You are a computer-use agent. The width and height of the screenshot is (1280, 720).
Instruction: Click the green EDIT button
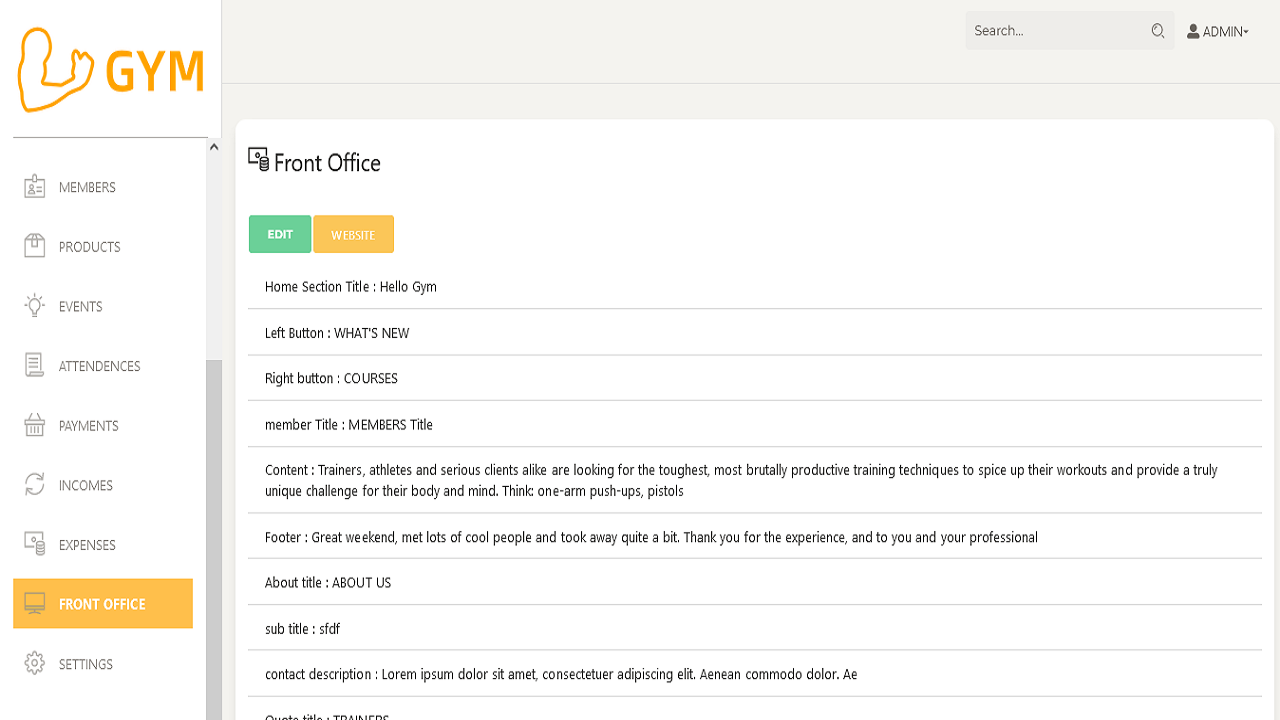click(x=280, y=233)
